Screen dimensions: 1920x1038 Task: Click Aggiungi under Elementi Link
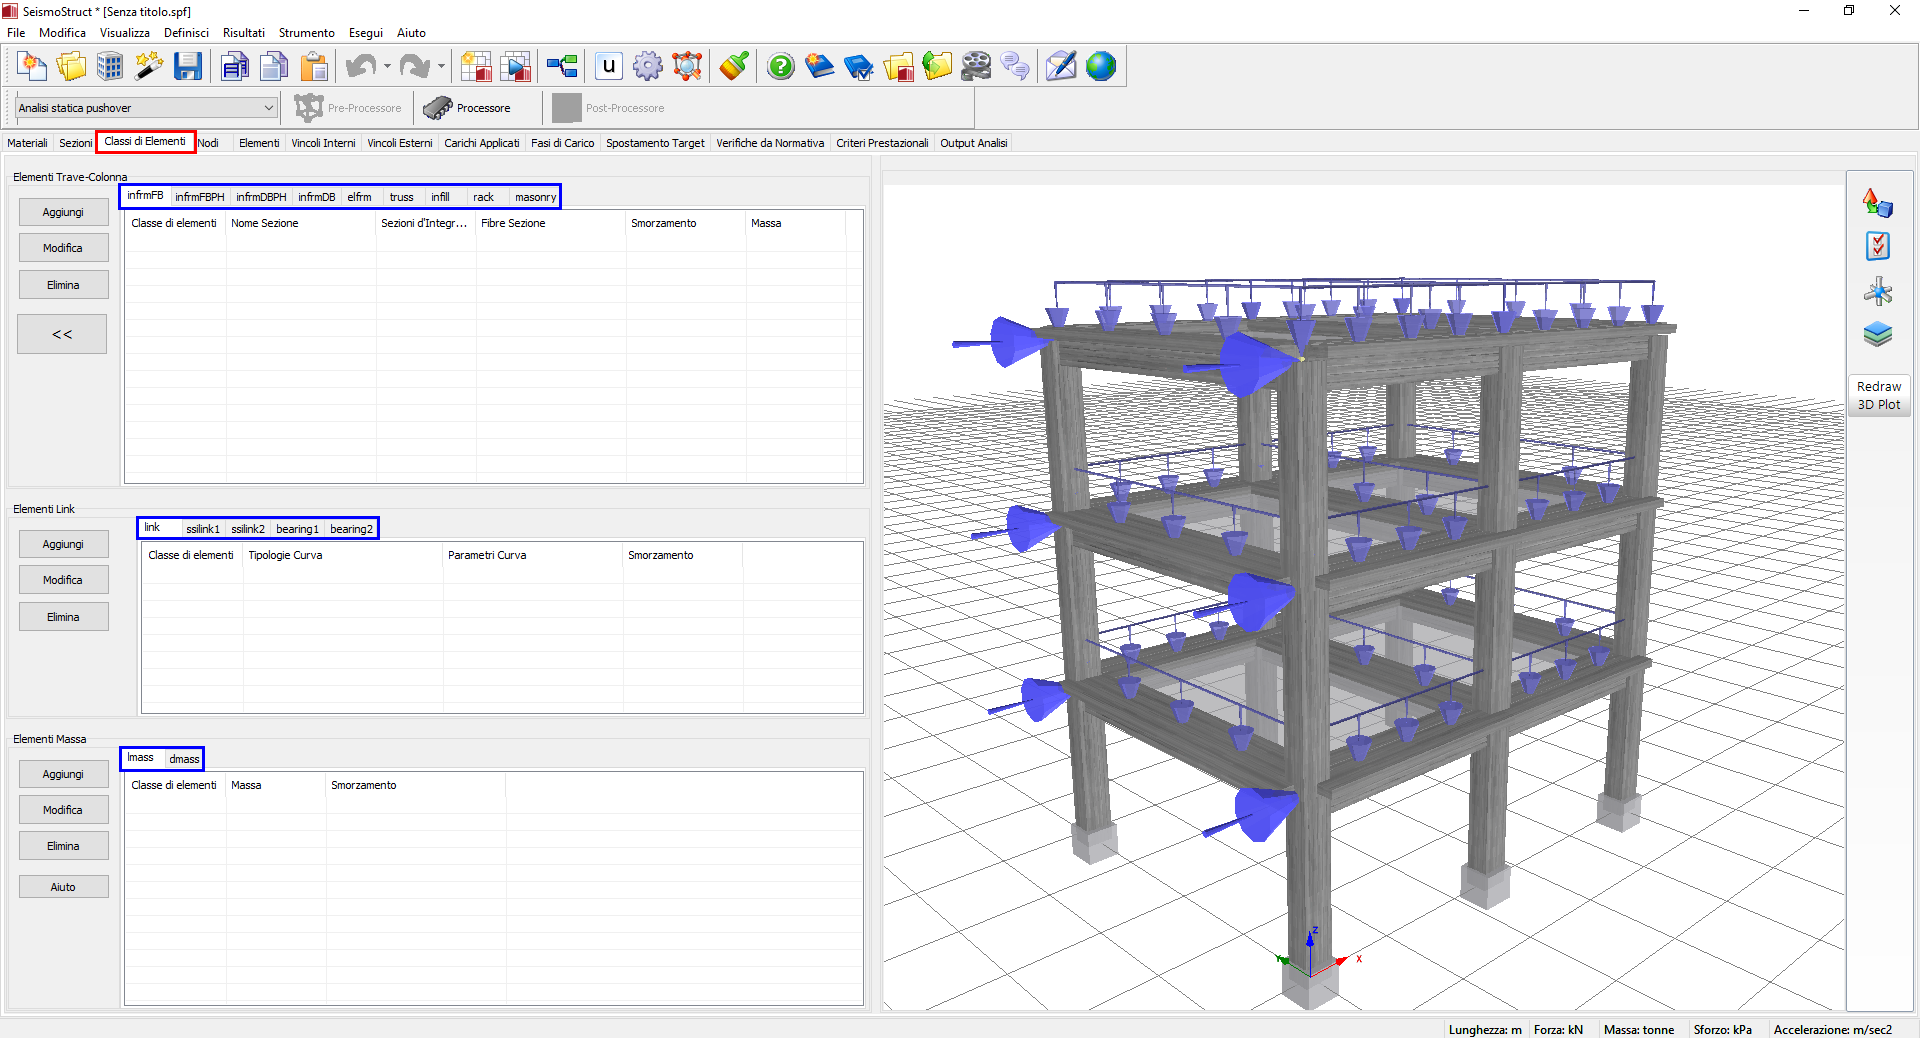(63, 544)
